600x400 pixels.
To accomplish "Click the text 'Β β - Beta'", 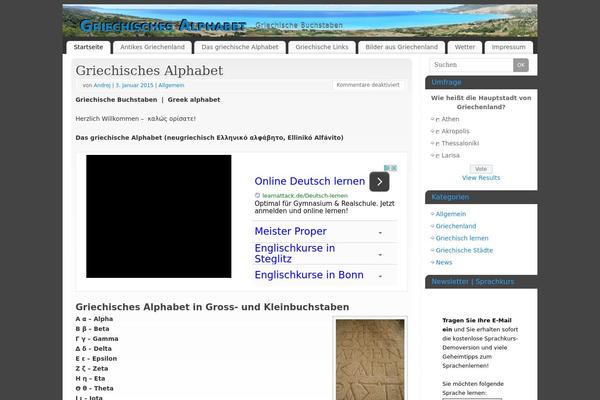I will [92, 329].
